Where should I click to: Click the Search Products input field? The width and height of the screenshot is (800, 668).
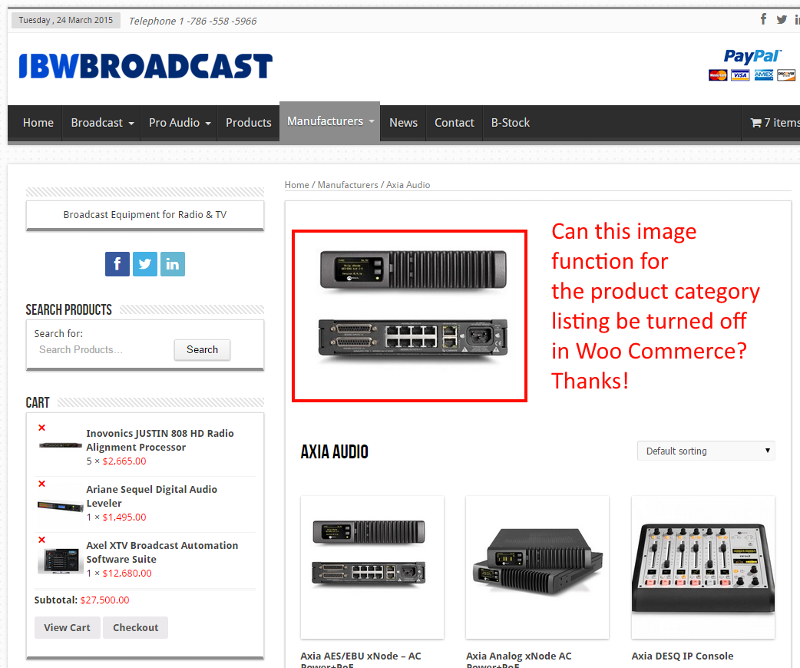tap(102, 350)
